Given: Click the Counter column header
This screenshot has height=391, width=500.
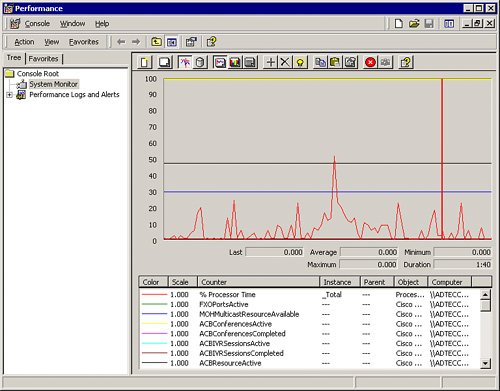Looking at the screenshot, I should click(x=259, y=282).
